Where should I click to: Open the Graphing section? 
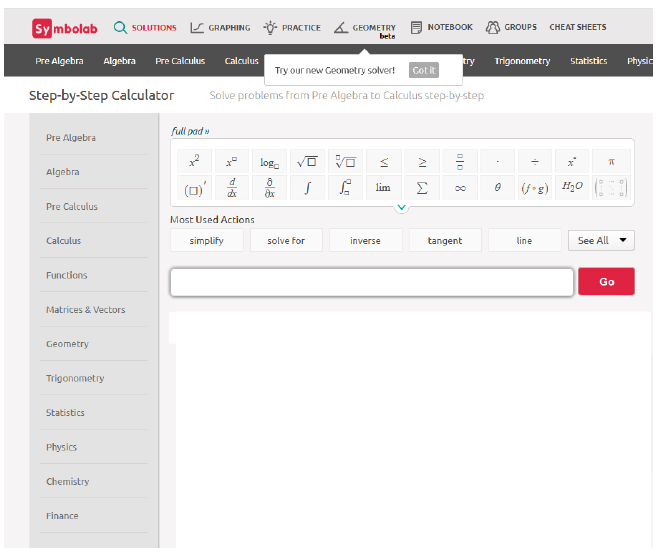coord(220,28)
